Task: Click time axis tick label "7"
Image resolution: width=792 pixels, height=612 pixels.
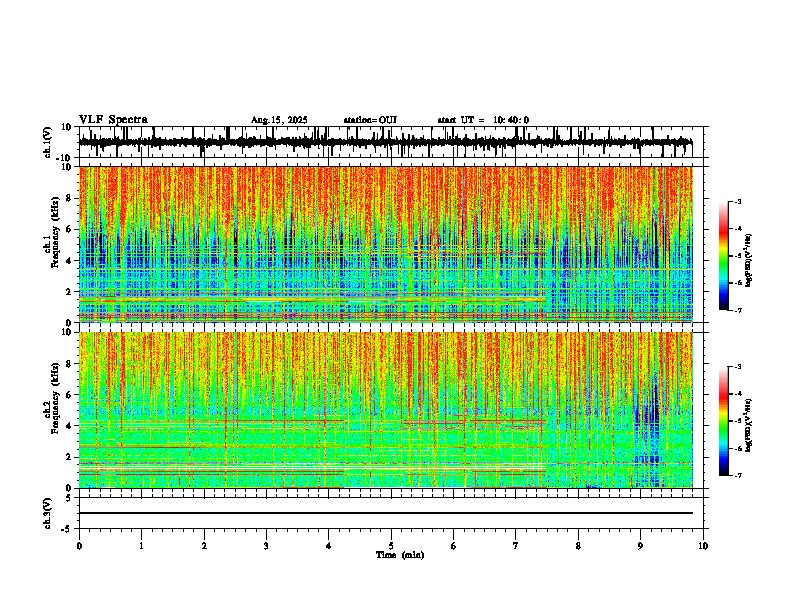Action: coord(516,546)
